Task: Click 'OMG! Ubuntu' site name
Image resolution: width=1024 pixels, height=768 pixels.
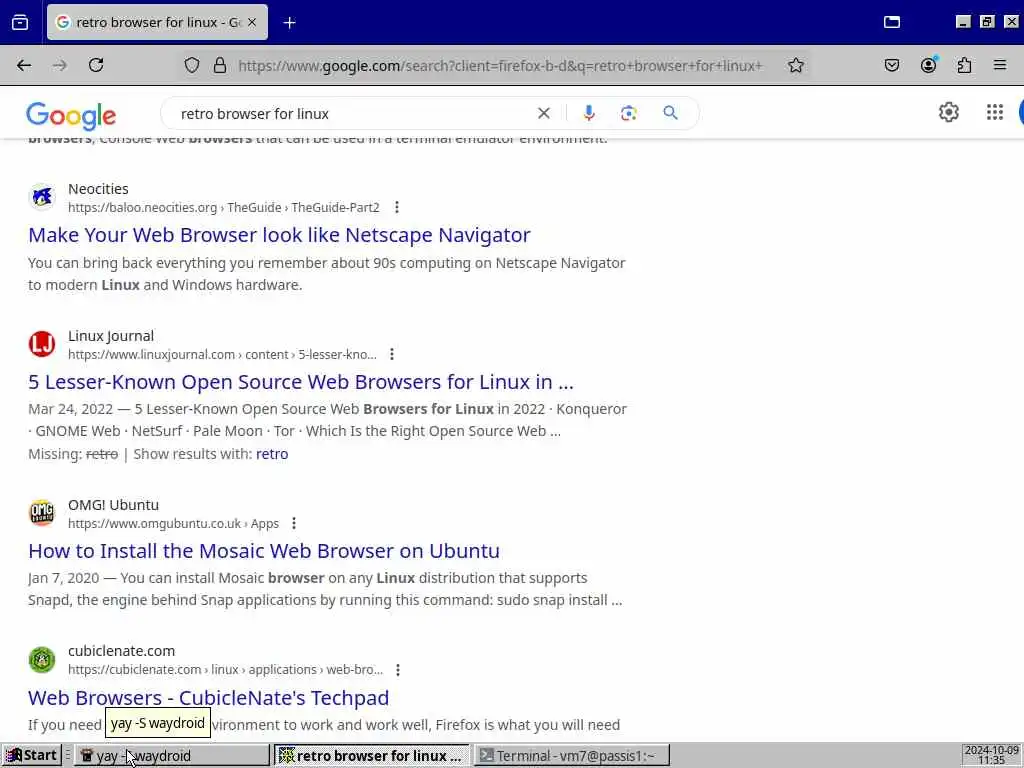Action: click(x=114, y=505)
